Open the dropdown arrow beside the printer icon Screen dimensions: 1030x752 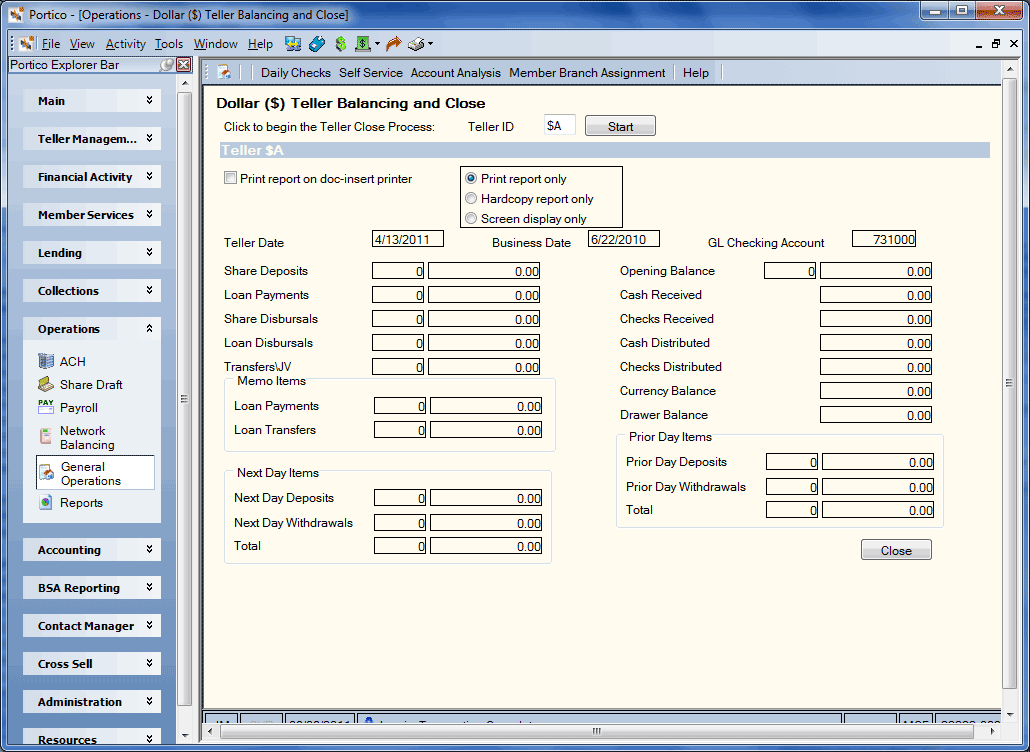click(x=430, y=44)
